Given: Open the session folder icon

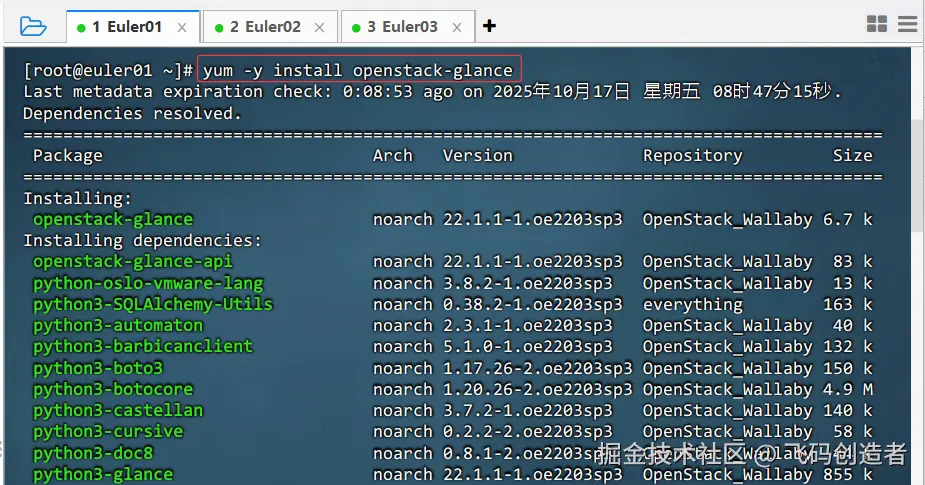Looking at the screenshot, I should (x=32, y=27).
